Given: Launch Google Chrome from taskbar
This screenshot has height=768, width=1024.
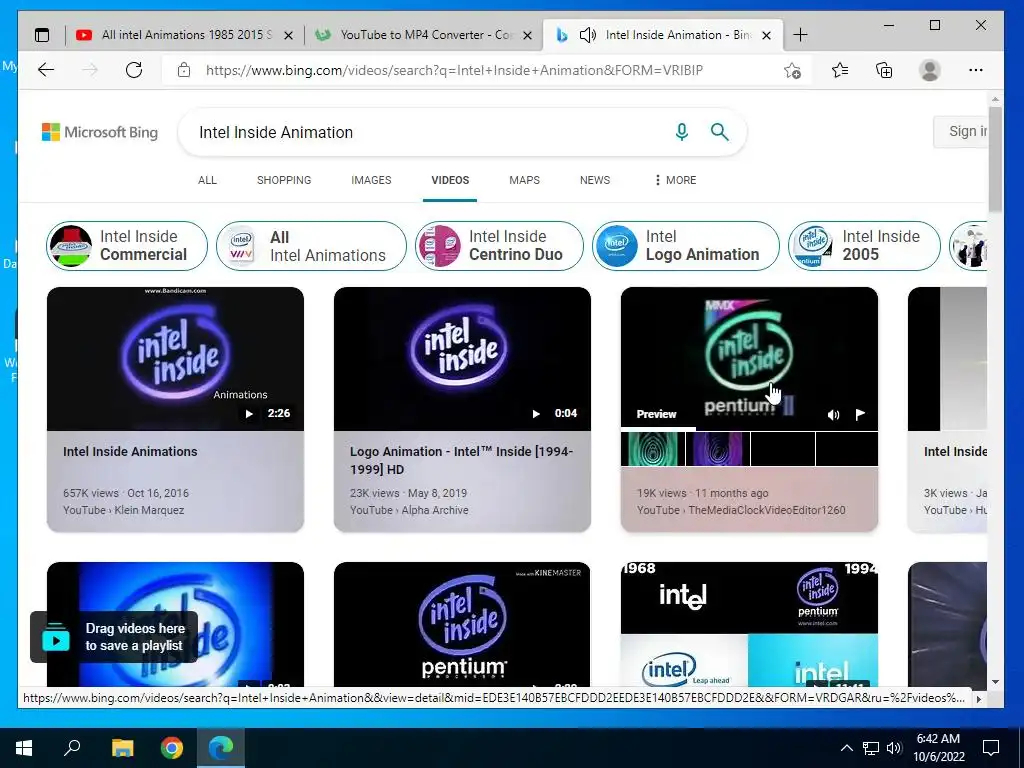Looking at the screenshot, I should pos(172,748).
